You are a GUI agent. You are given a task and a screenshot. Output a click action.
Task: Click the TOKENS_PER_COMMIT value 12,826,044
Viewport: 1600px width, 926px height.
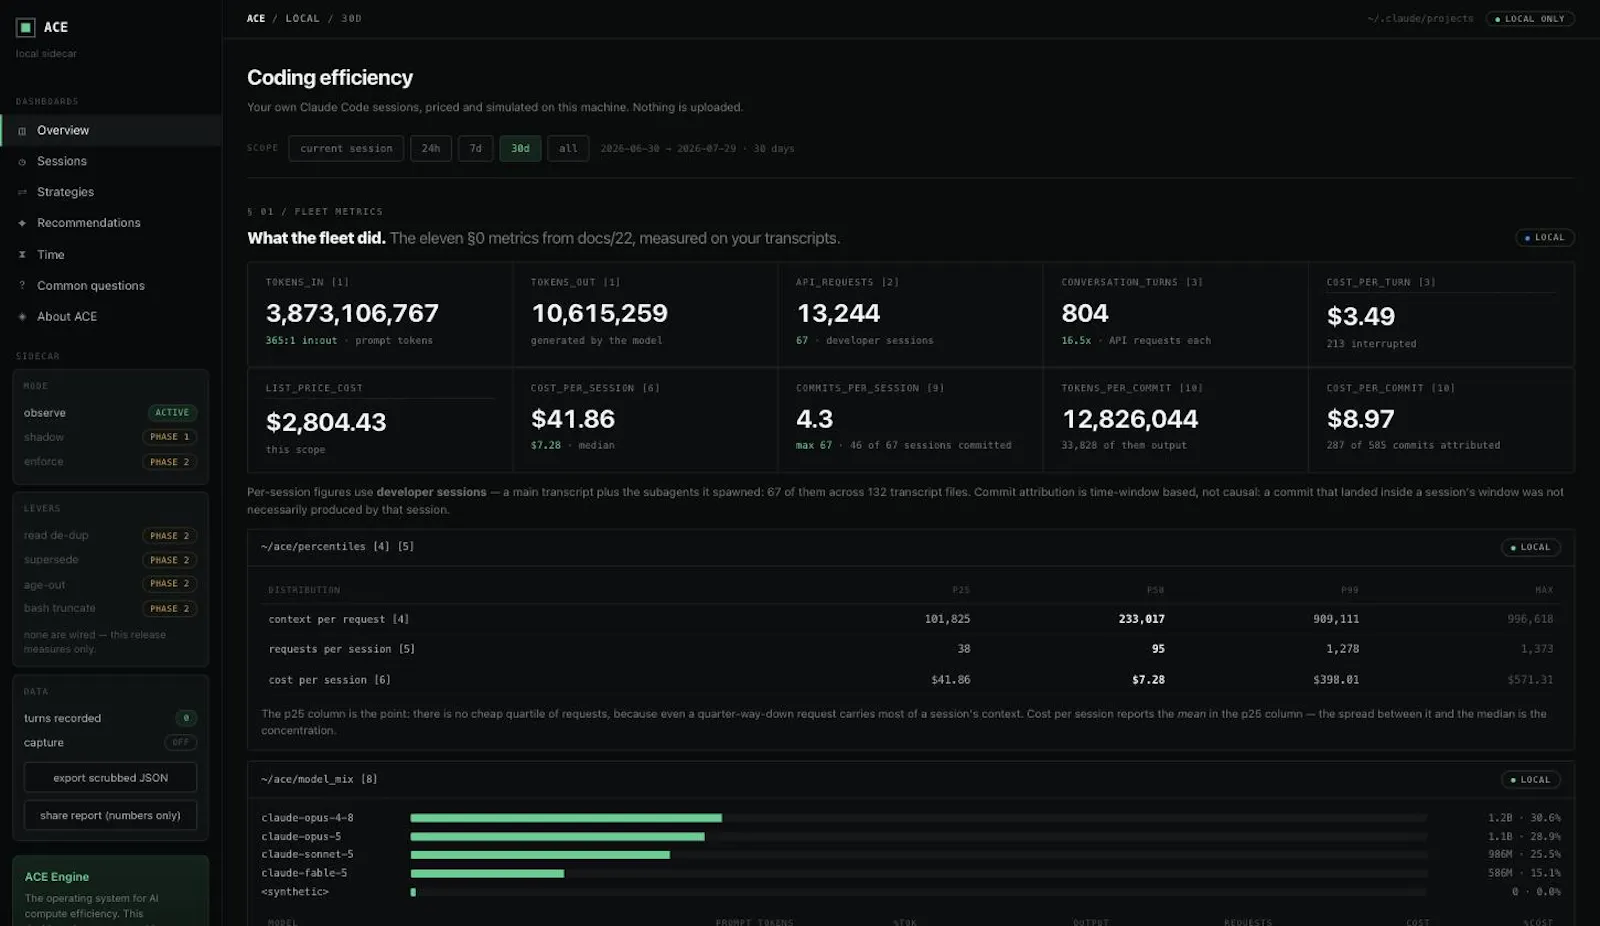tap(1130, 419)
